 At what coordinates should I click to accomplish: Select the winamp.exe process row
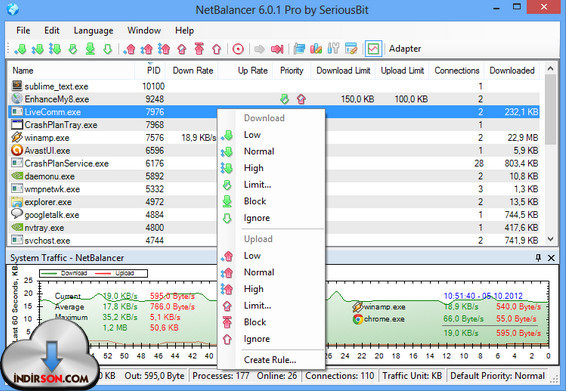113,138
